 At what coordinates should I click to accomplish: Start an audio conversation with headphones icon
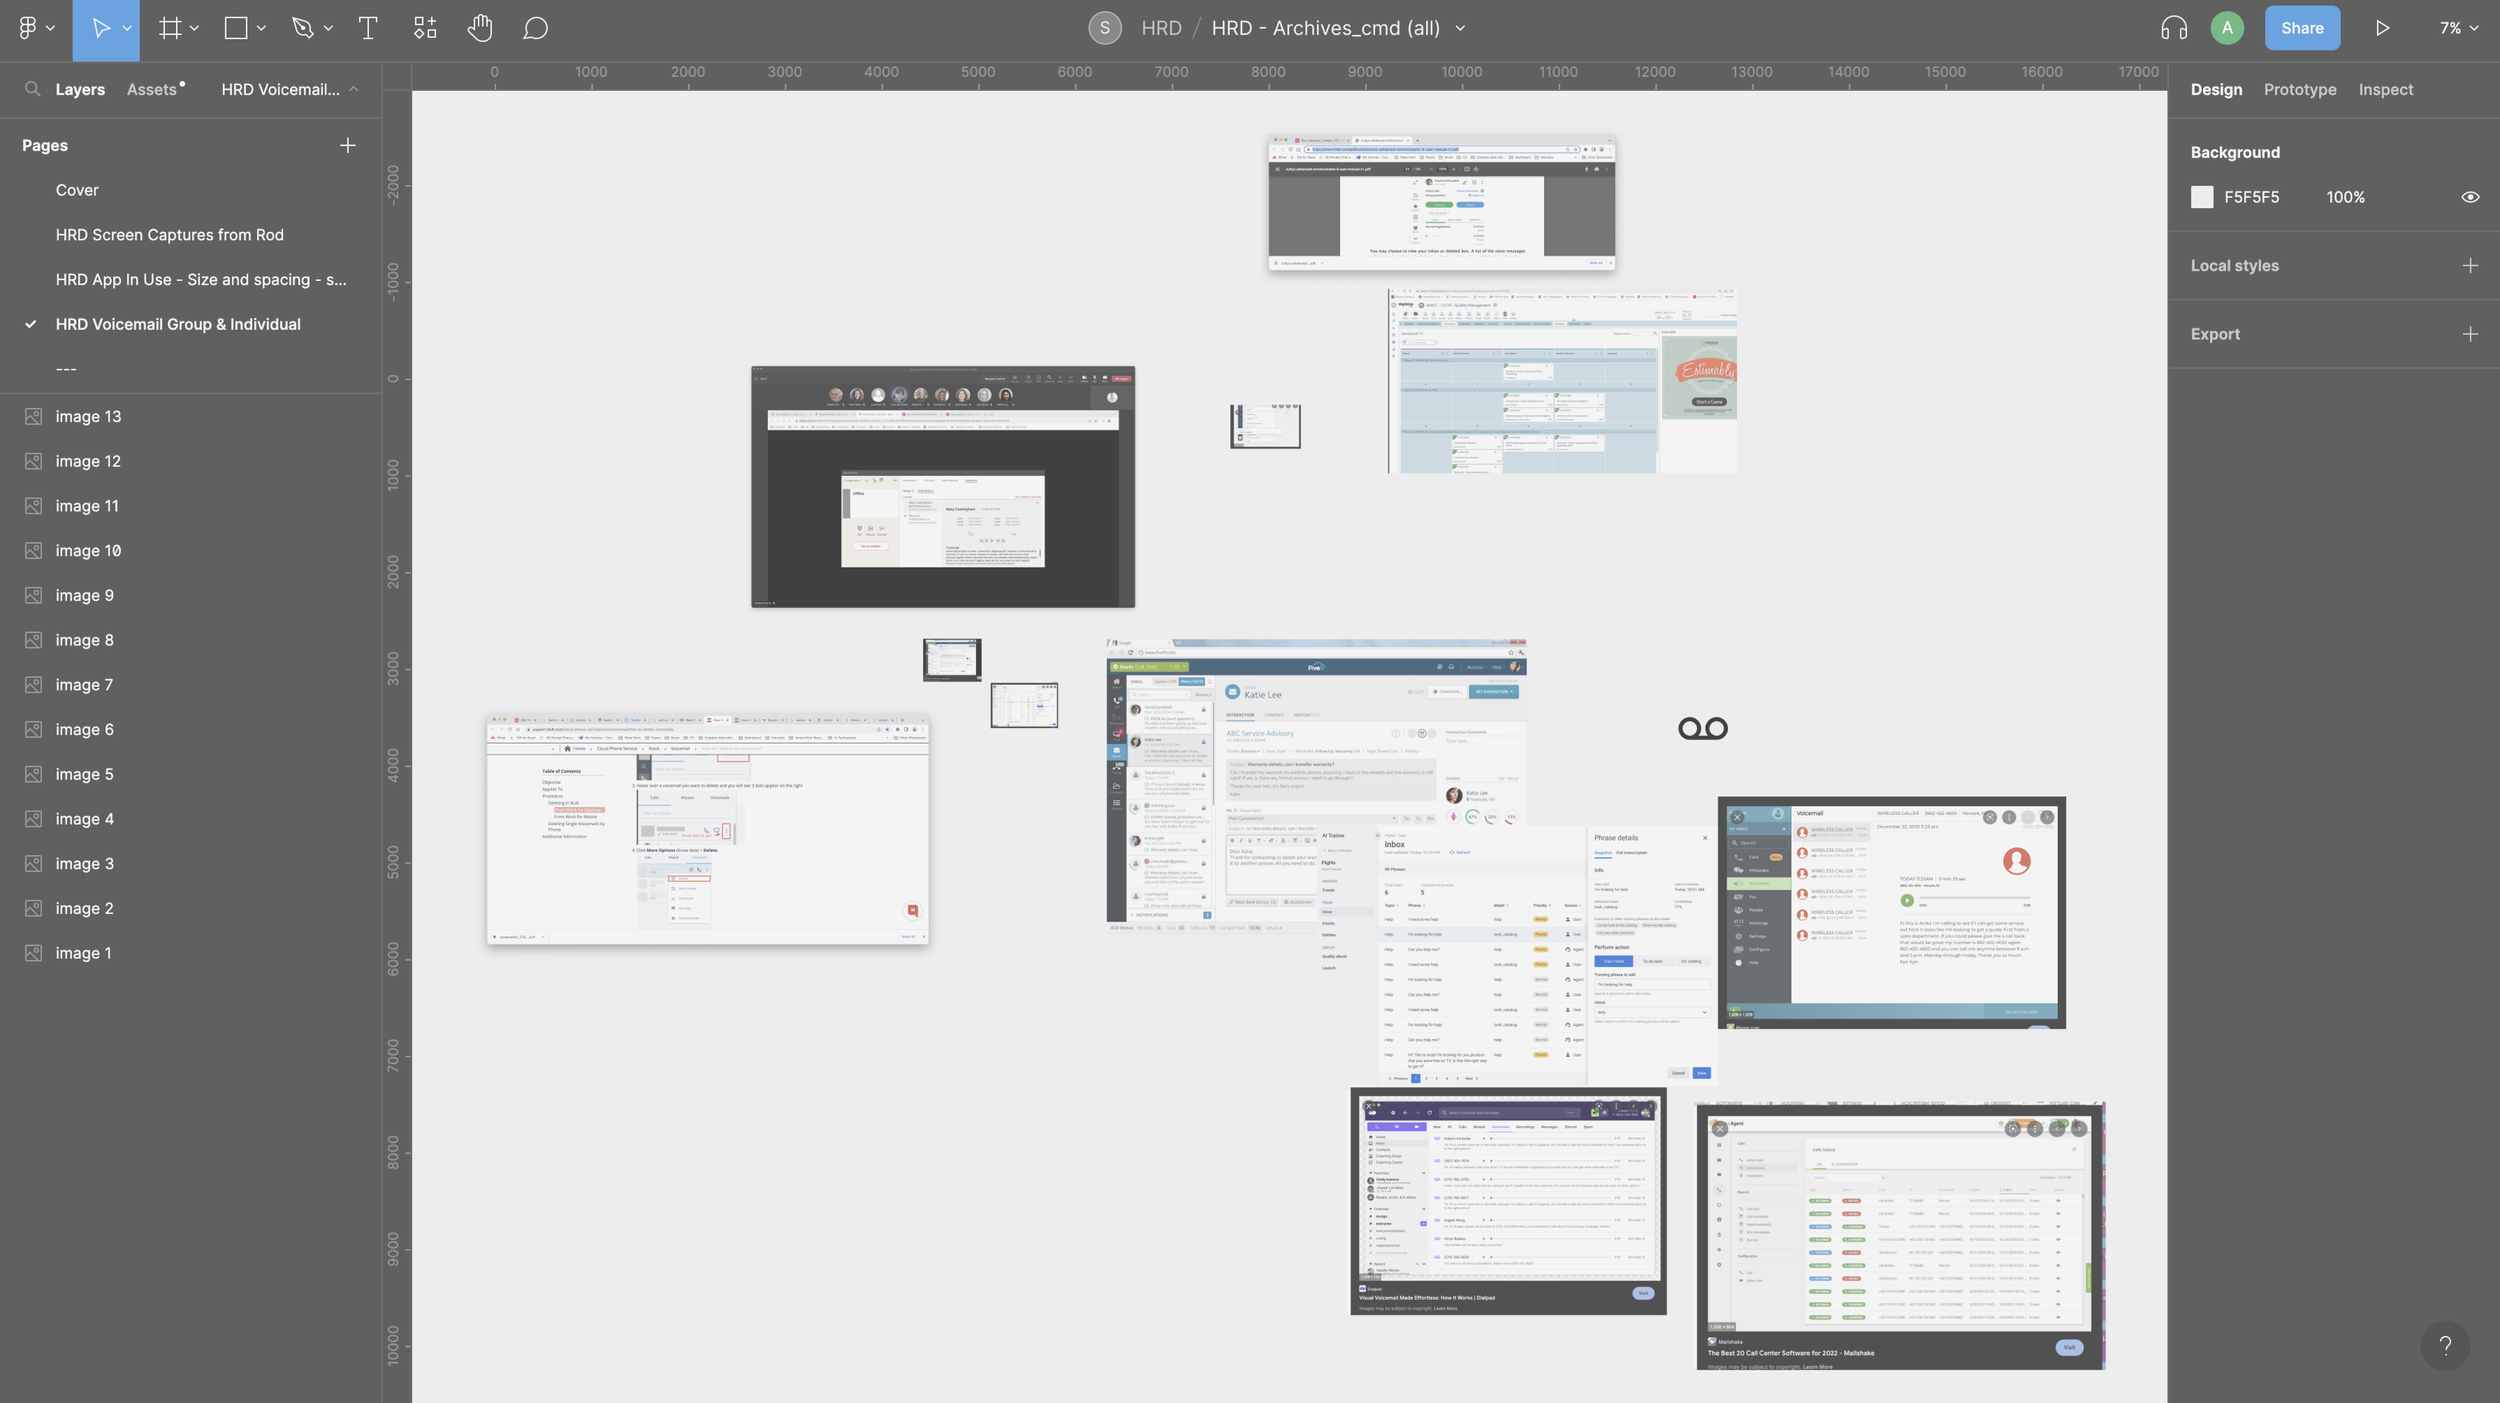point(2173,29)
